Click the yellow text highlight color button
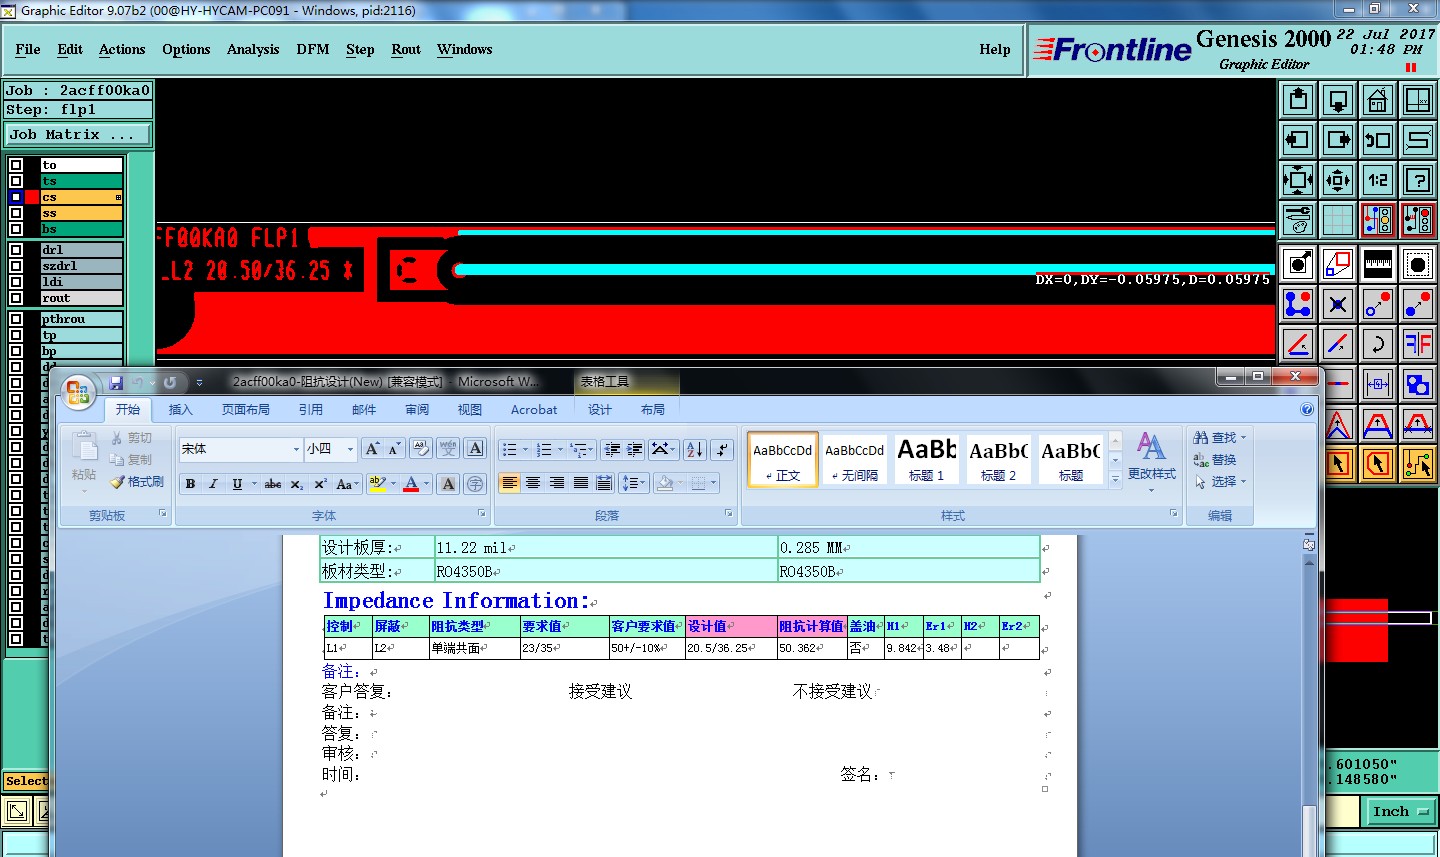This screenshot has width=1440, height=857. click(x=376, y=484)
